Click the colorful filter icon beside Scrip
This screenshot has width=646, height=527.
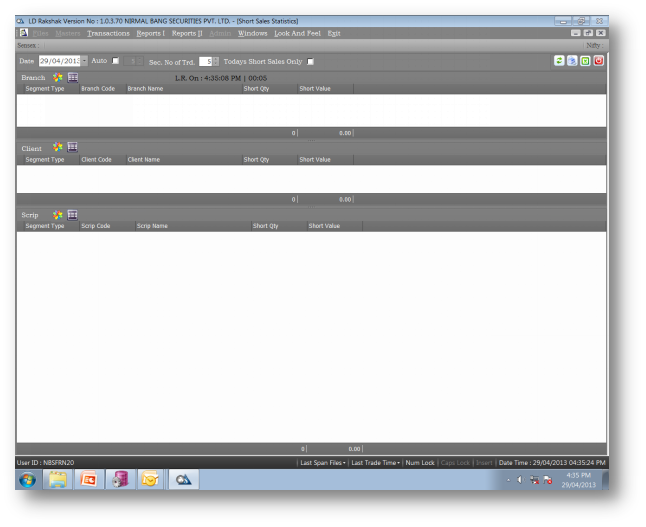pos(58,215)
